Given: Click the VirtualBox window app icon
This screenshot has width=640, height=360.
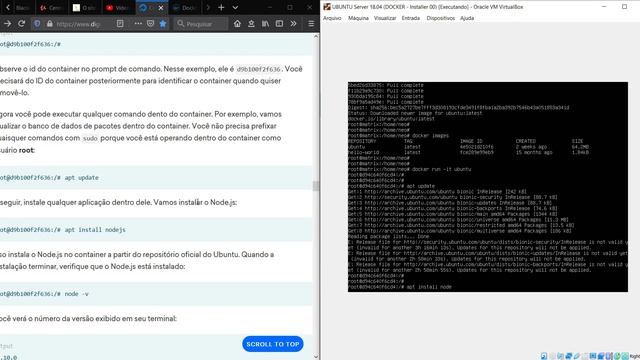Looking at the screenshot, I should coord(327,7).
